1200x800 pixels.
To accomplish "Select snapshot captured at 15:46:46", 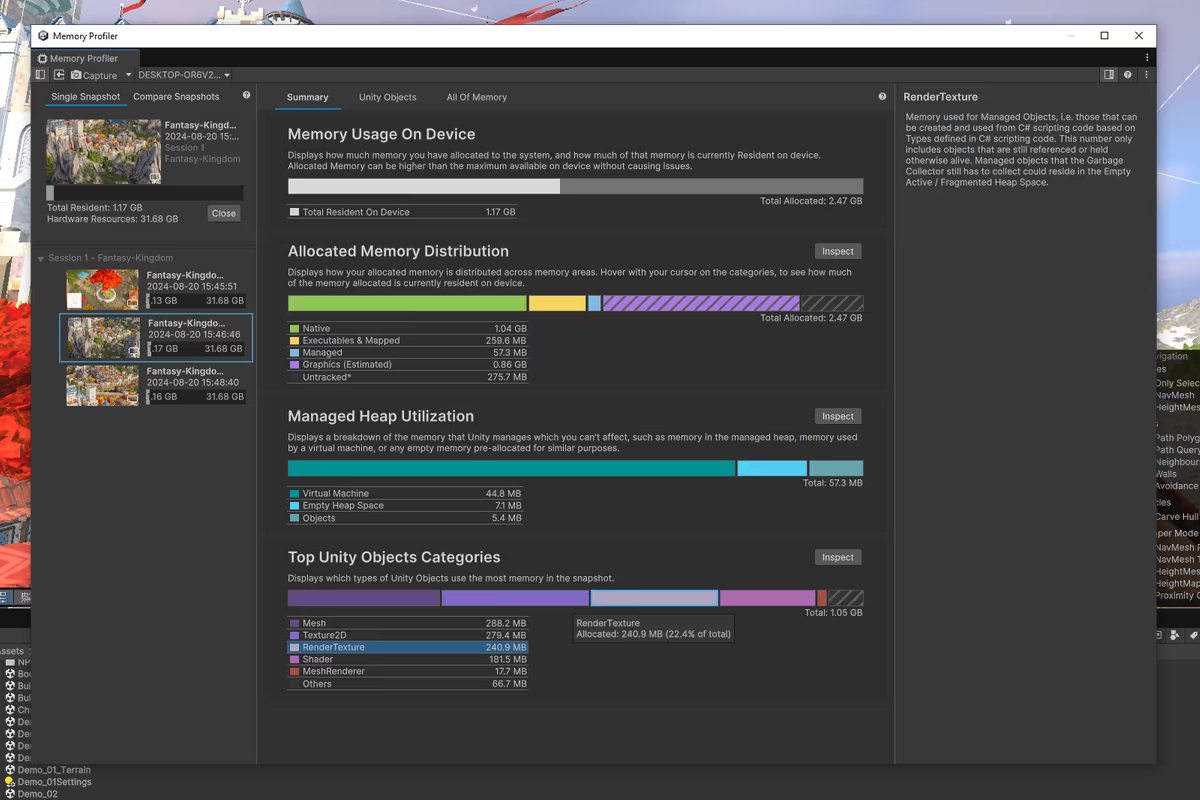I will (x=156, y=337).
